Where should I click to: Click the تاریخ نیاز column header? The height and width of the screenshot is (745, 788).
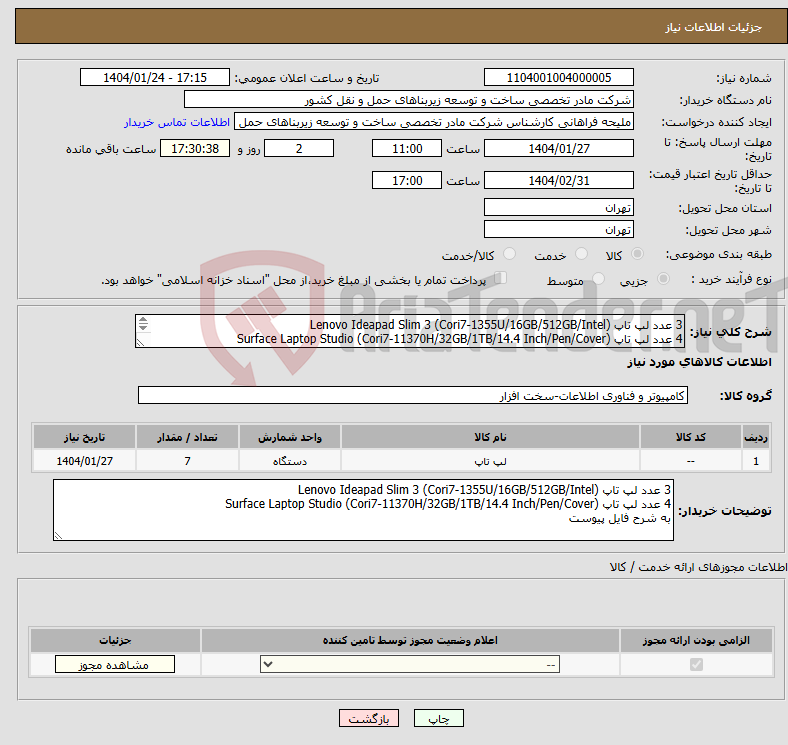[84, 437]
